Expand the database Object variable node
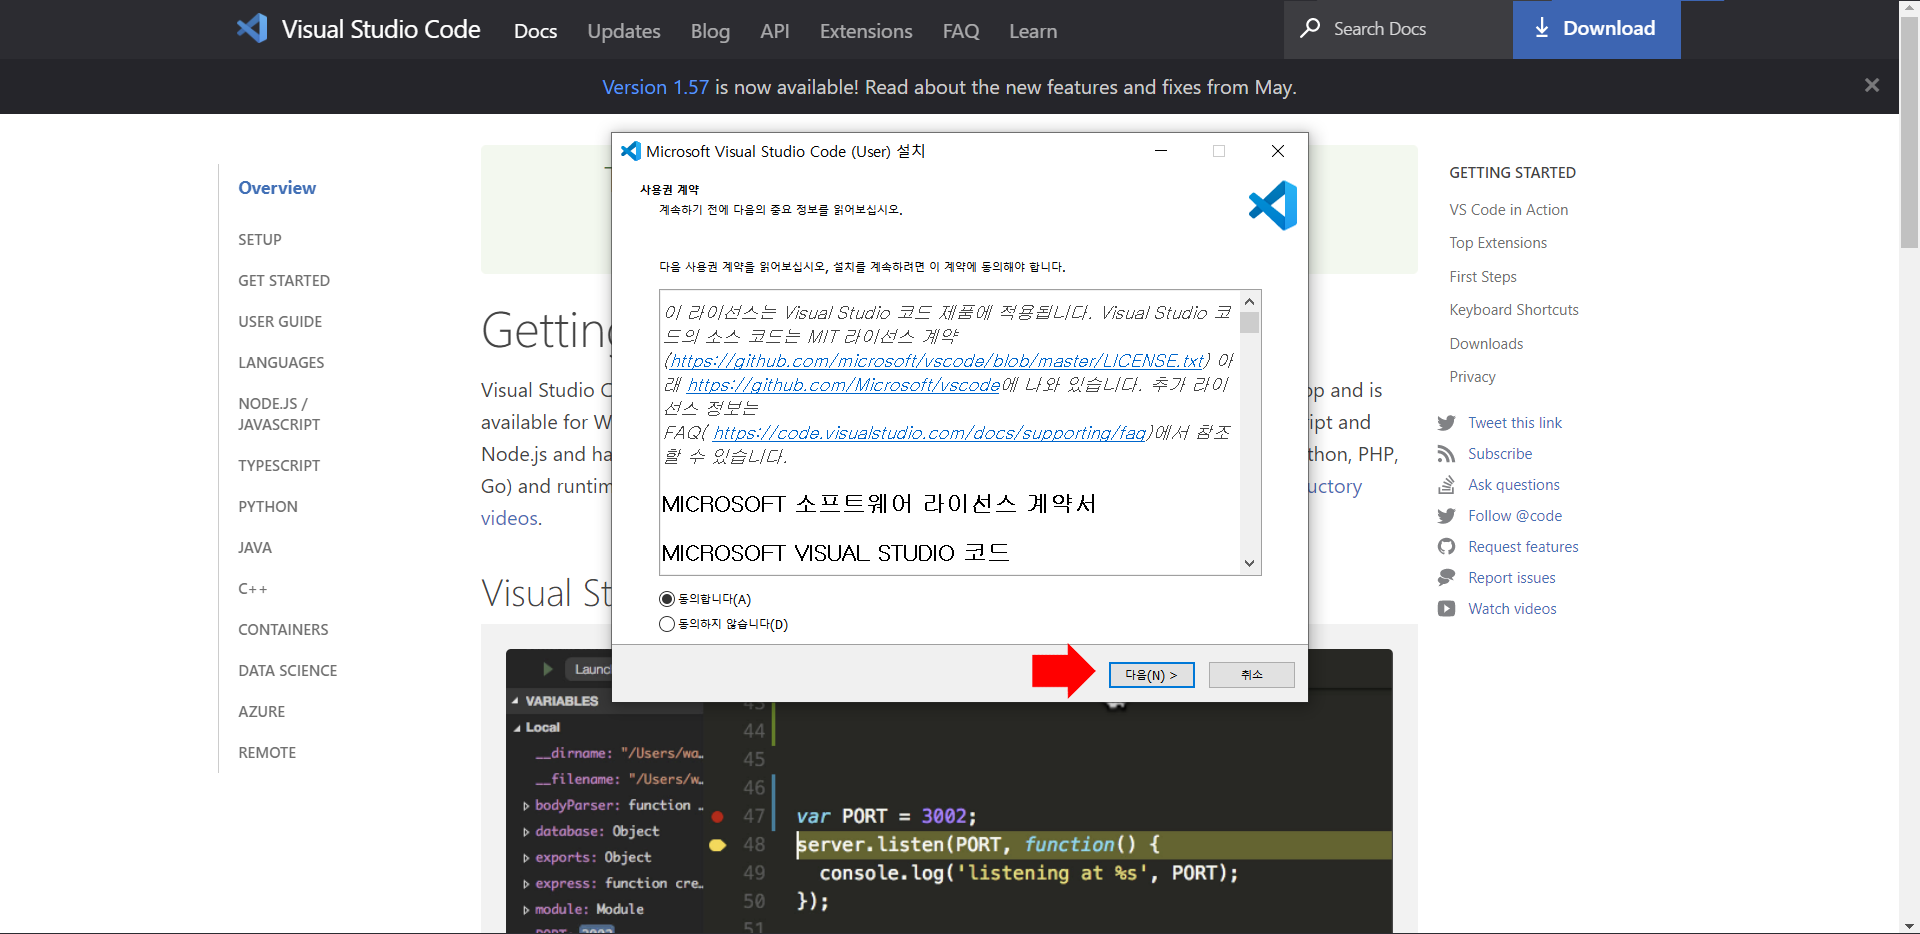The image size is (1920, 934). pyautogui.click(x=526, y=831)
